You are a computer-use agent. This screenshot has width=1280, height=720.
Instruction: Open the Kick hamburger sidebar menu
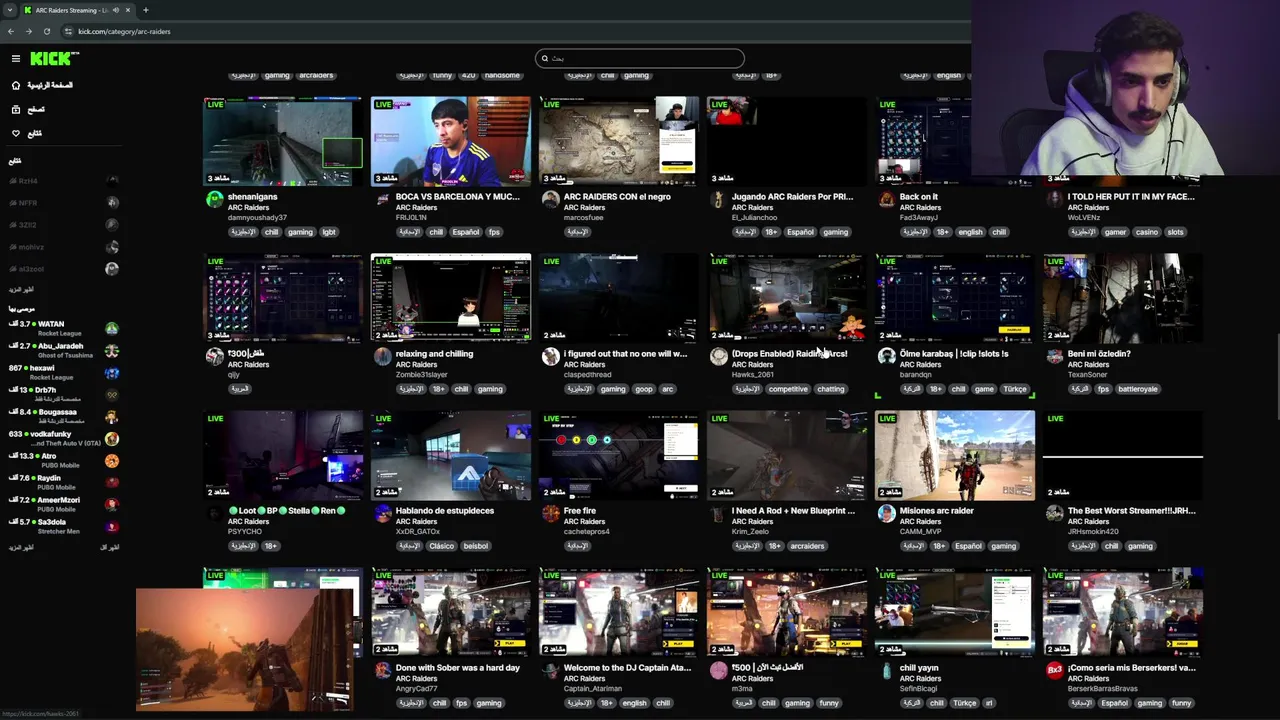click(x=16, y=59)
